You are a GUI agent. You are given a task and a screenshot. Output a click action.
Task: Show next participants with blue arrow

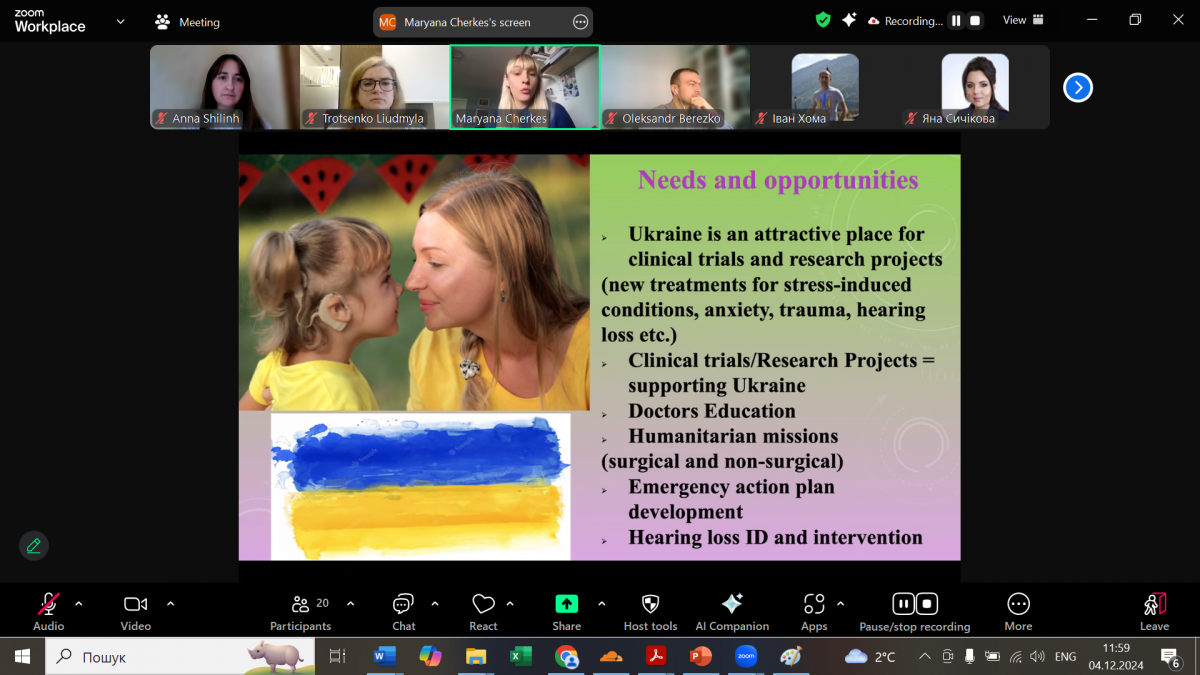click(1077, 88)
